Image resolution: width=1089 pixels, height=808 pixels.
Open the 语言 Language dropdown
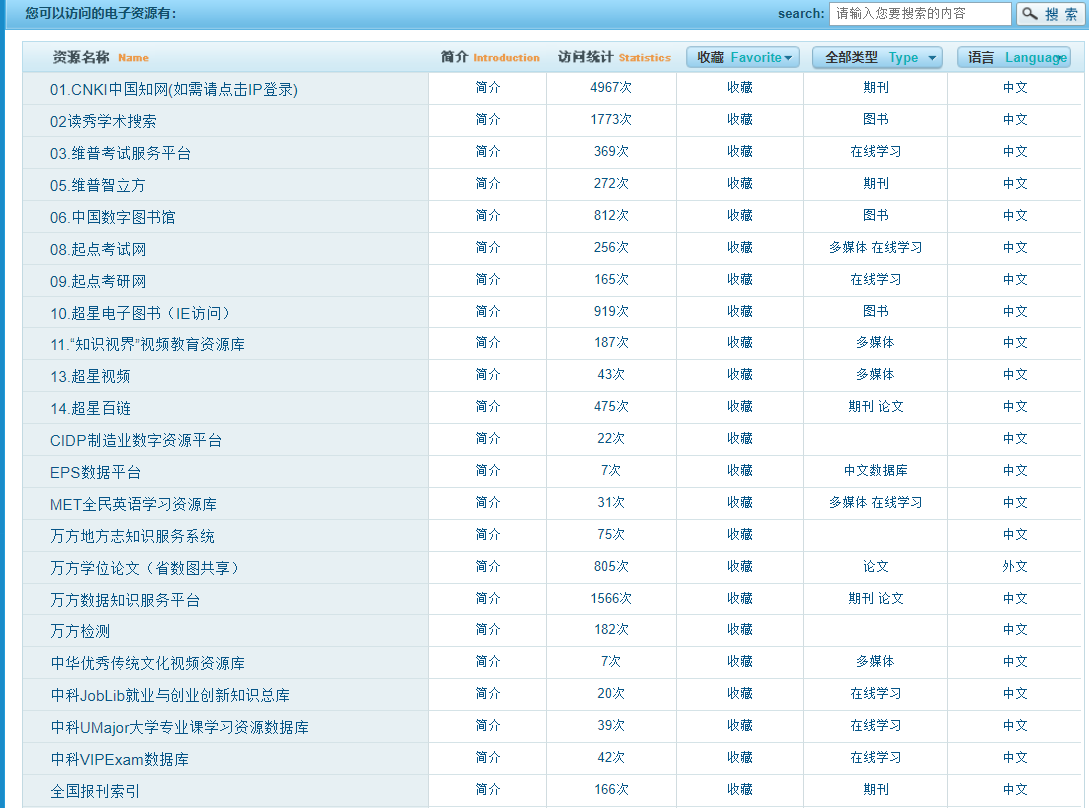click(1014, 58)
